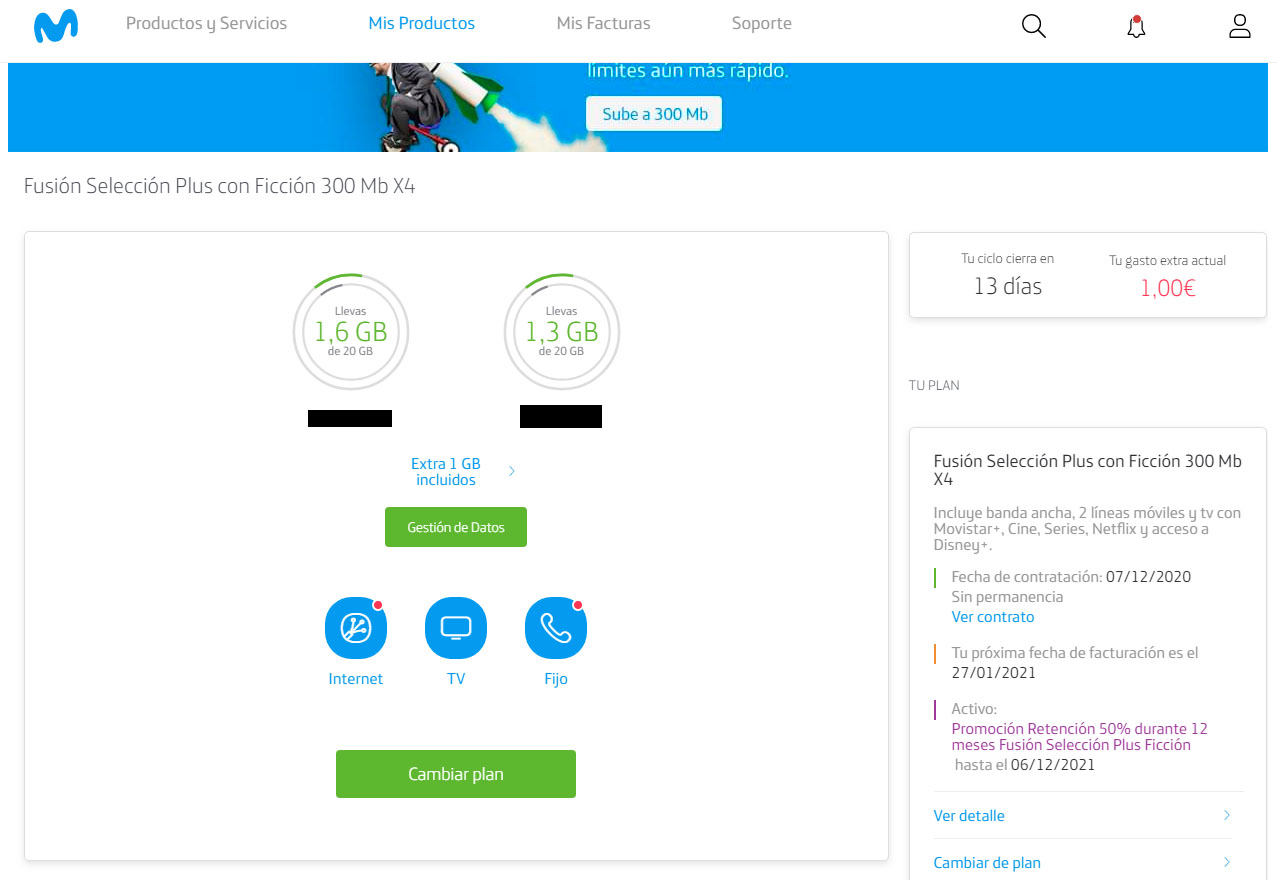Click the 27/01/2021 billing date

pos(993,673)
